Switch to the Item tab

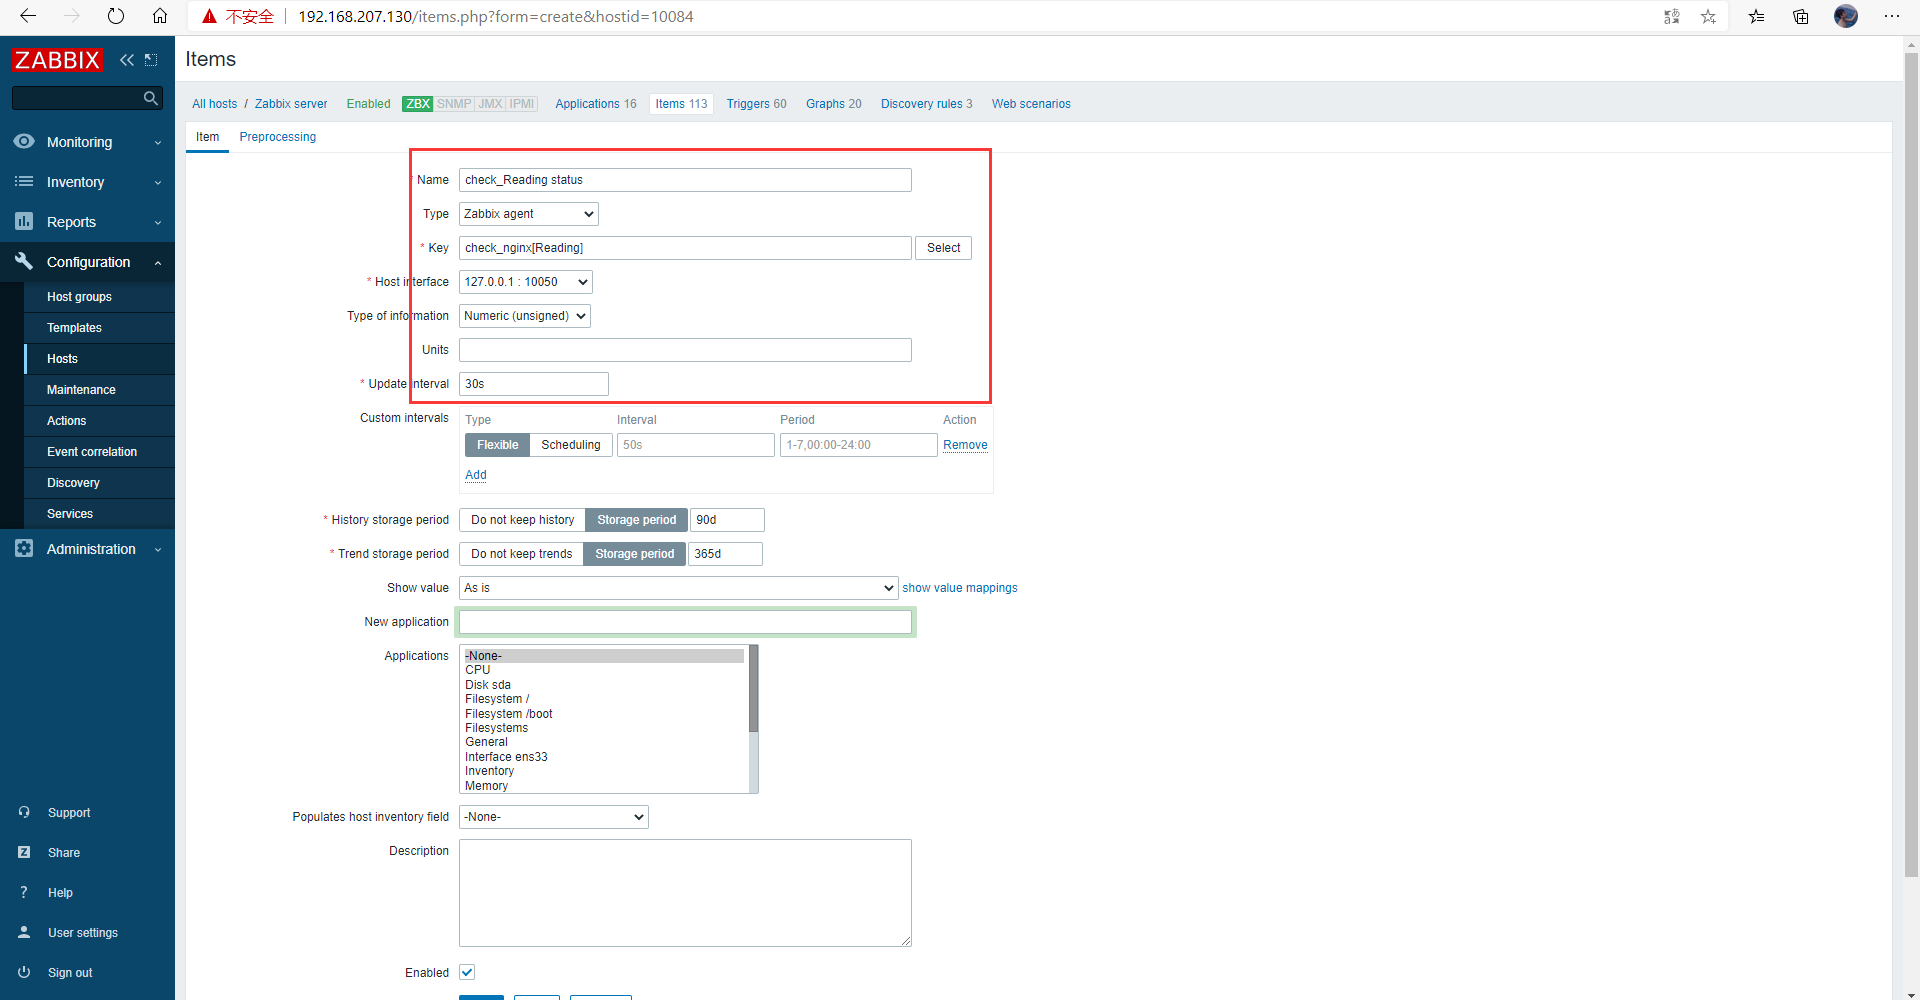pyautogui.click(x=207, y=137)
